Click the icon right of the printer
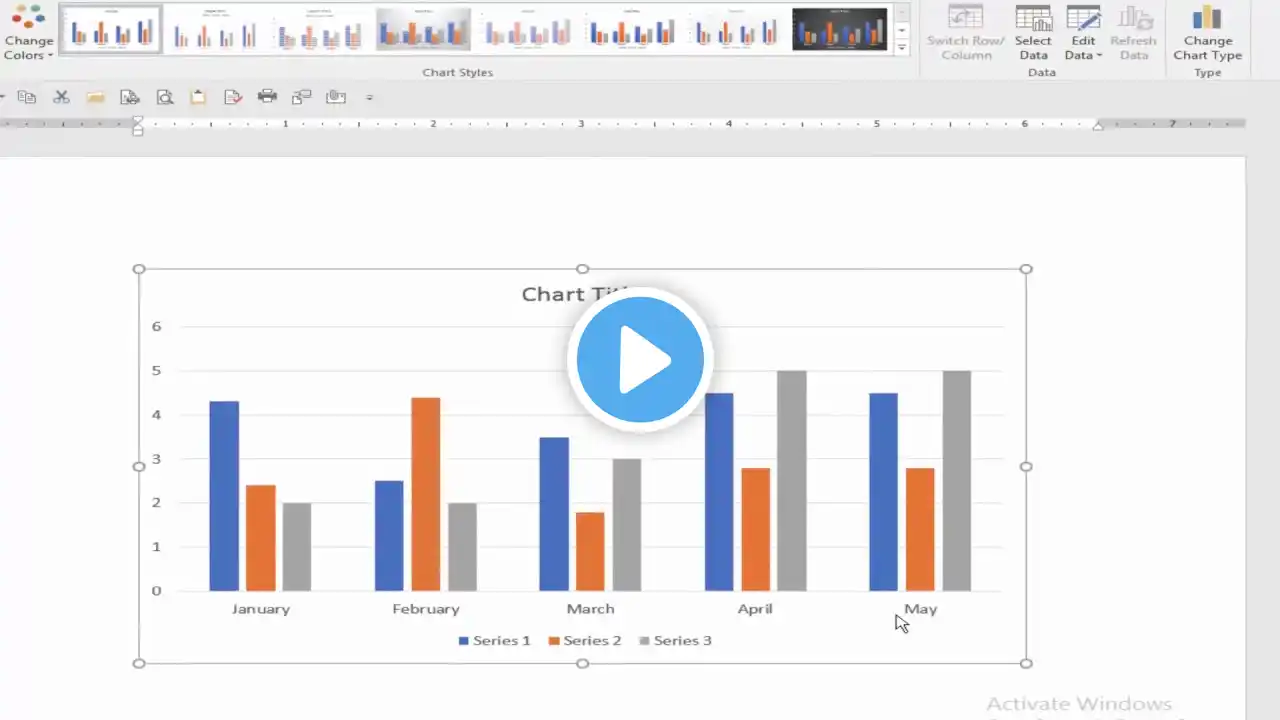The width and height of the screenshot is (1280, 720). [x=301, y=97]
